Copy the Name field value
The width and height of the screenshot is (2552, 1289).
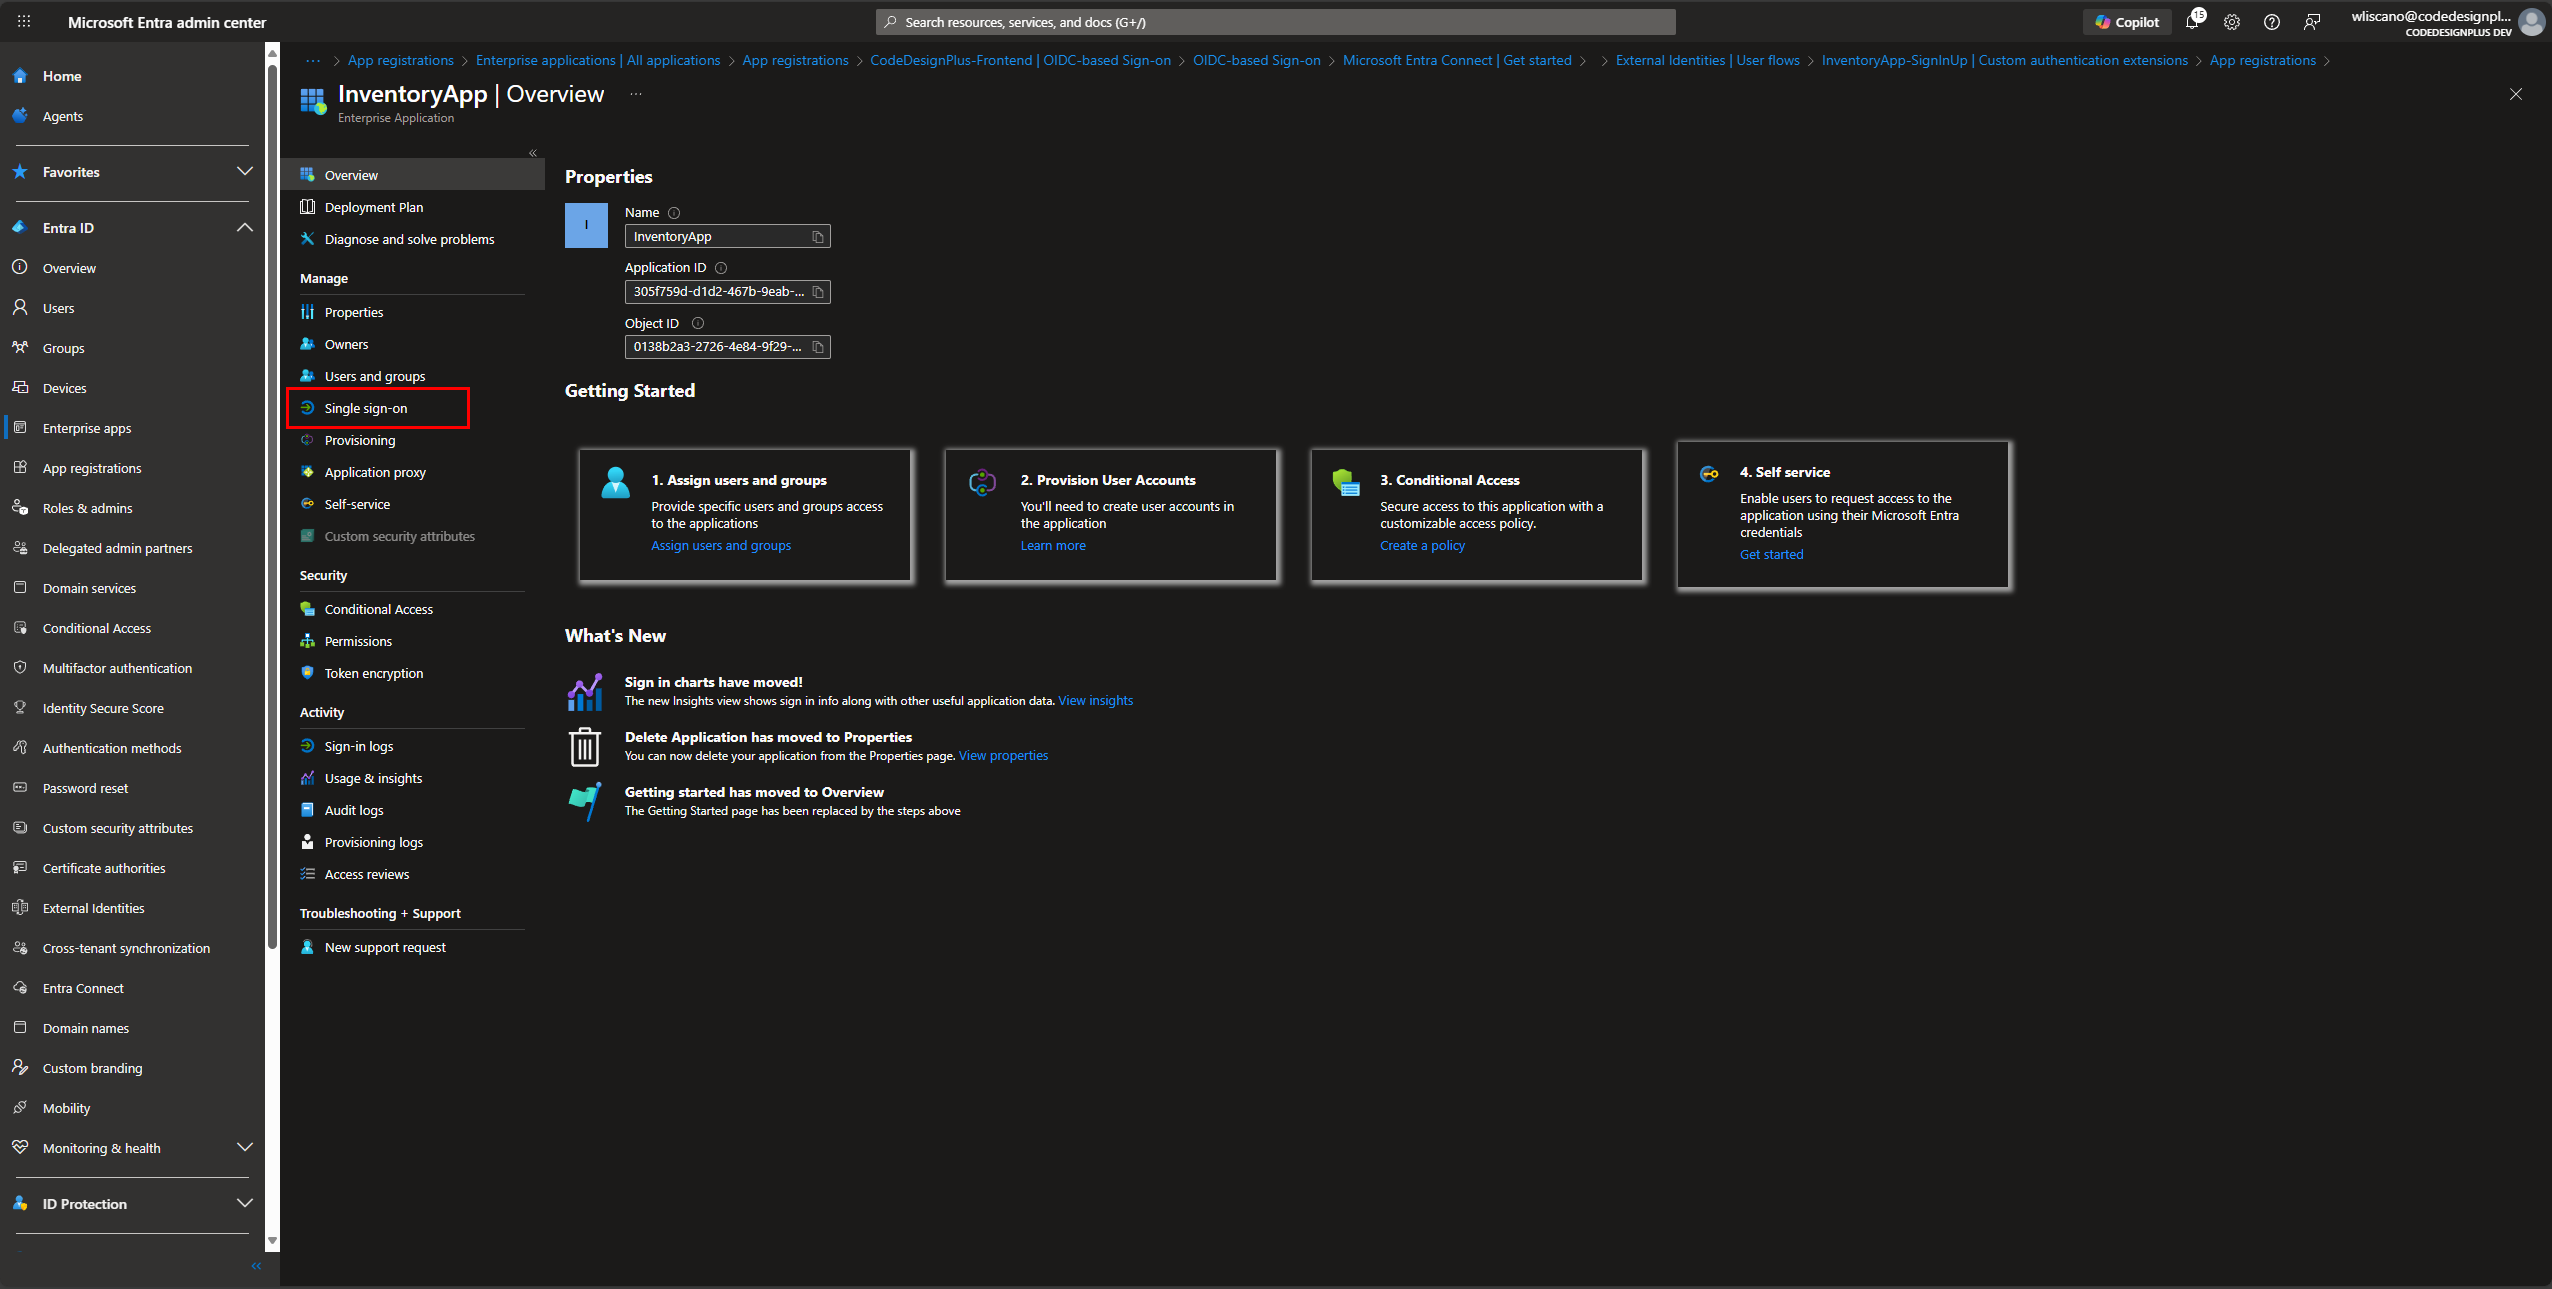(x=817, y=237)
